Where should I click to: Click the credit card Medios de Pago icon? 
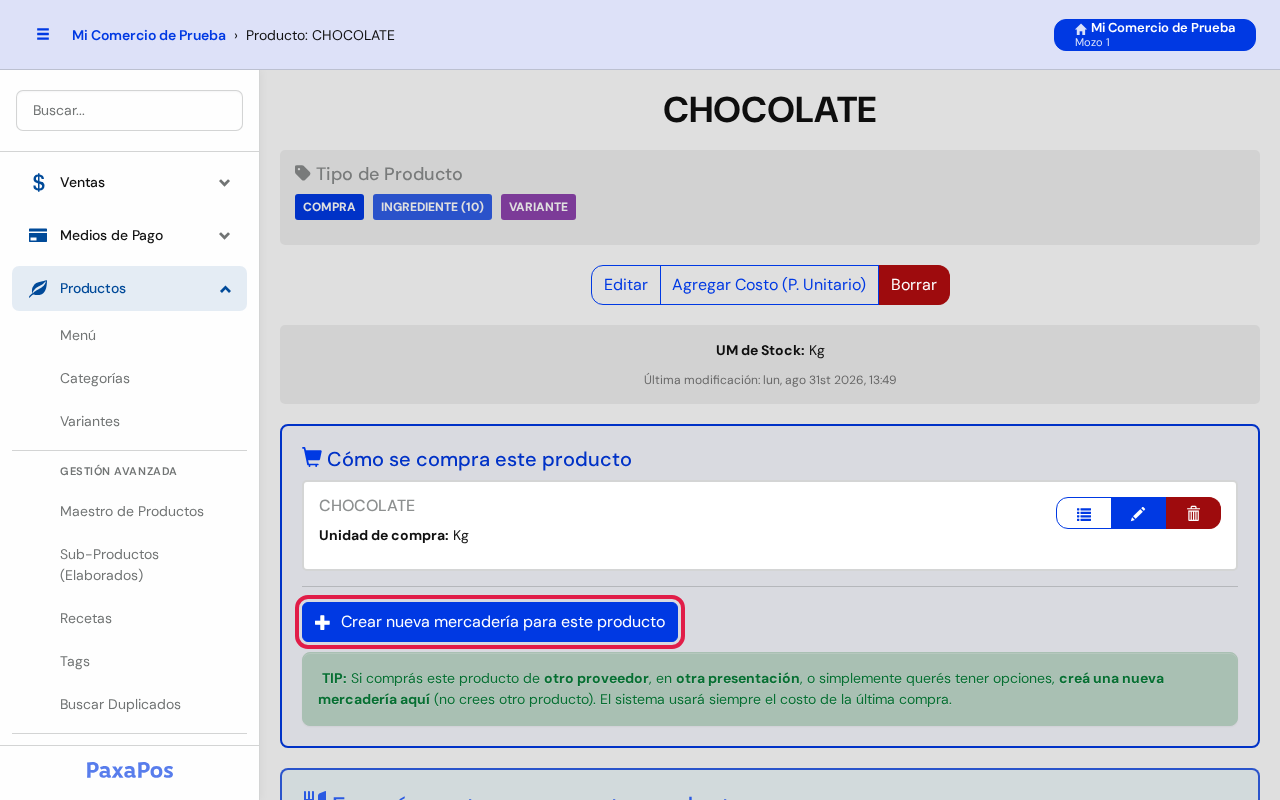click(38, 235)
